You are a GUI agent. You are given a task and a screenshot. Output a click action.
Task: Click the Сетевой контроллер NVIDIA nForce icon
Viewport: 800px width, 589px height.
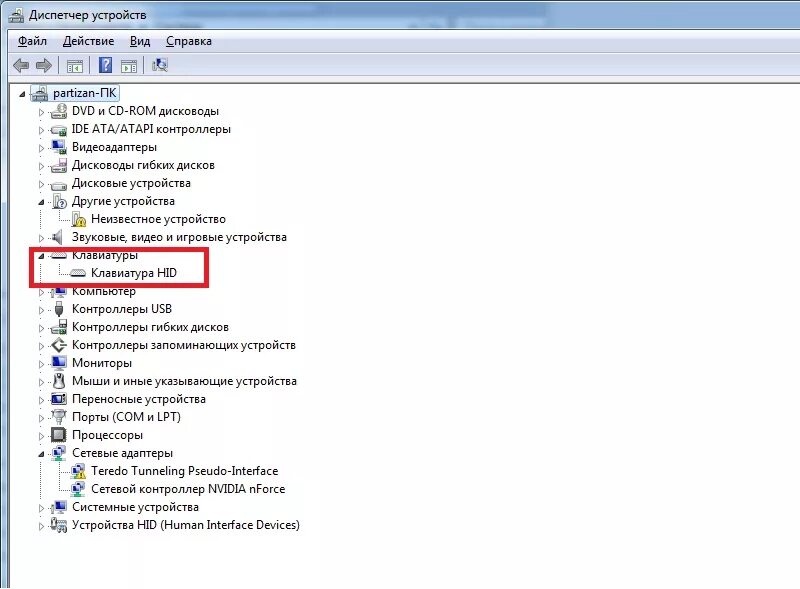click(78, 489)
